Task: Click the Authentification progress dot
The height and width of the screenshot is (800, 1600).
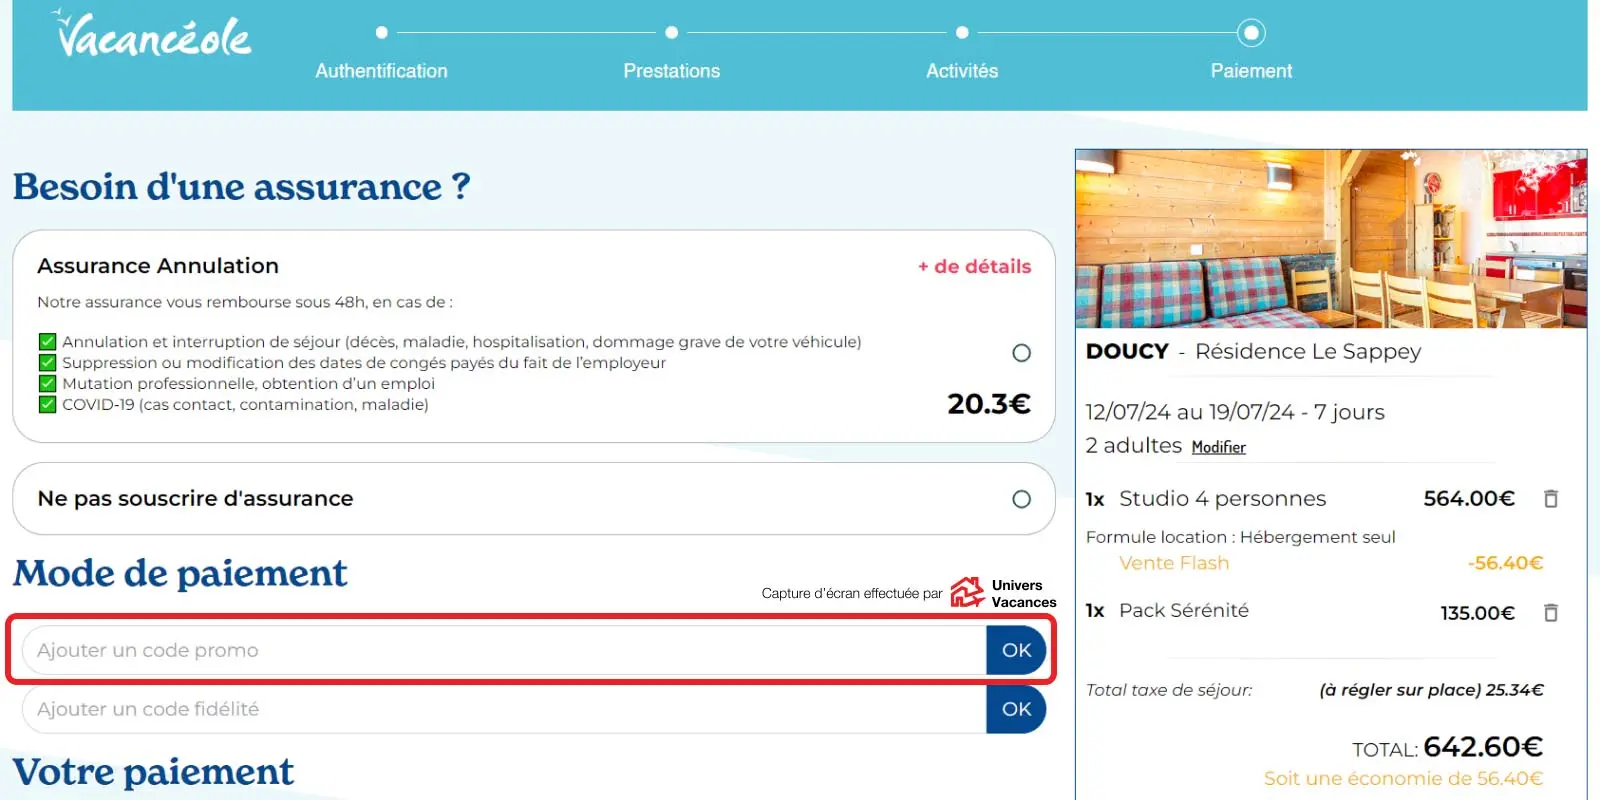Action: (381, 33)
